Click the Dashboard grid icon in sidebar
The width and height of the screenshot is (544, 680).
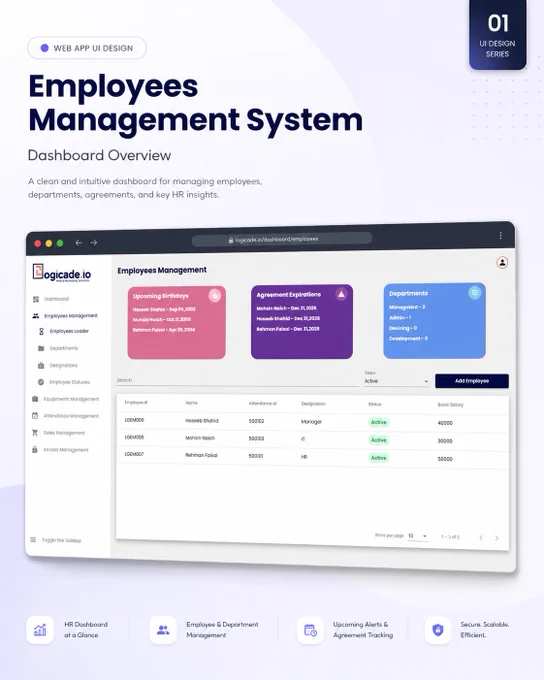(36, 299)
